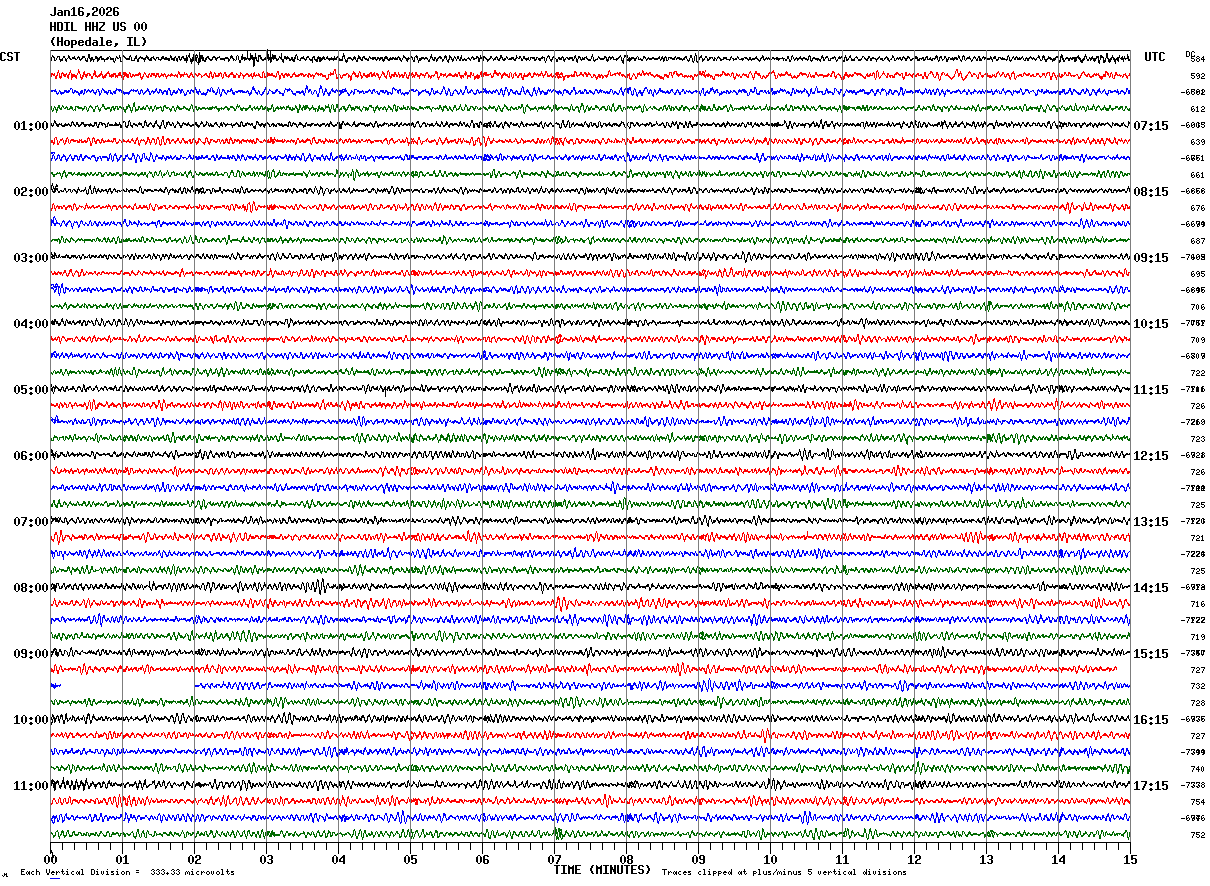Click the DC offset value "754"

(x=1197, y=802)
